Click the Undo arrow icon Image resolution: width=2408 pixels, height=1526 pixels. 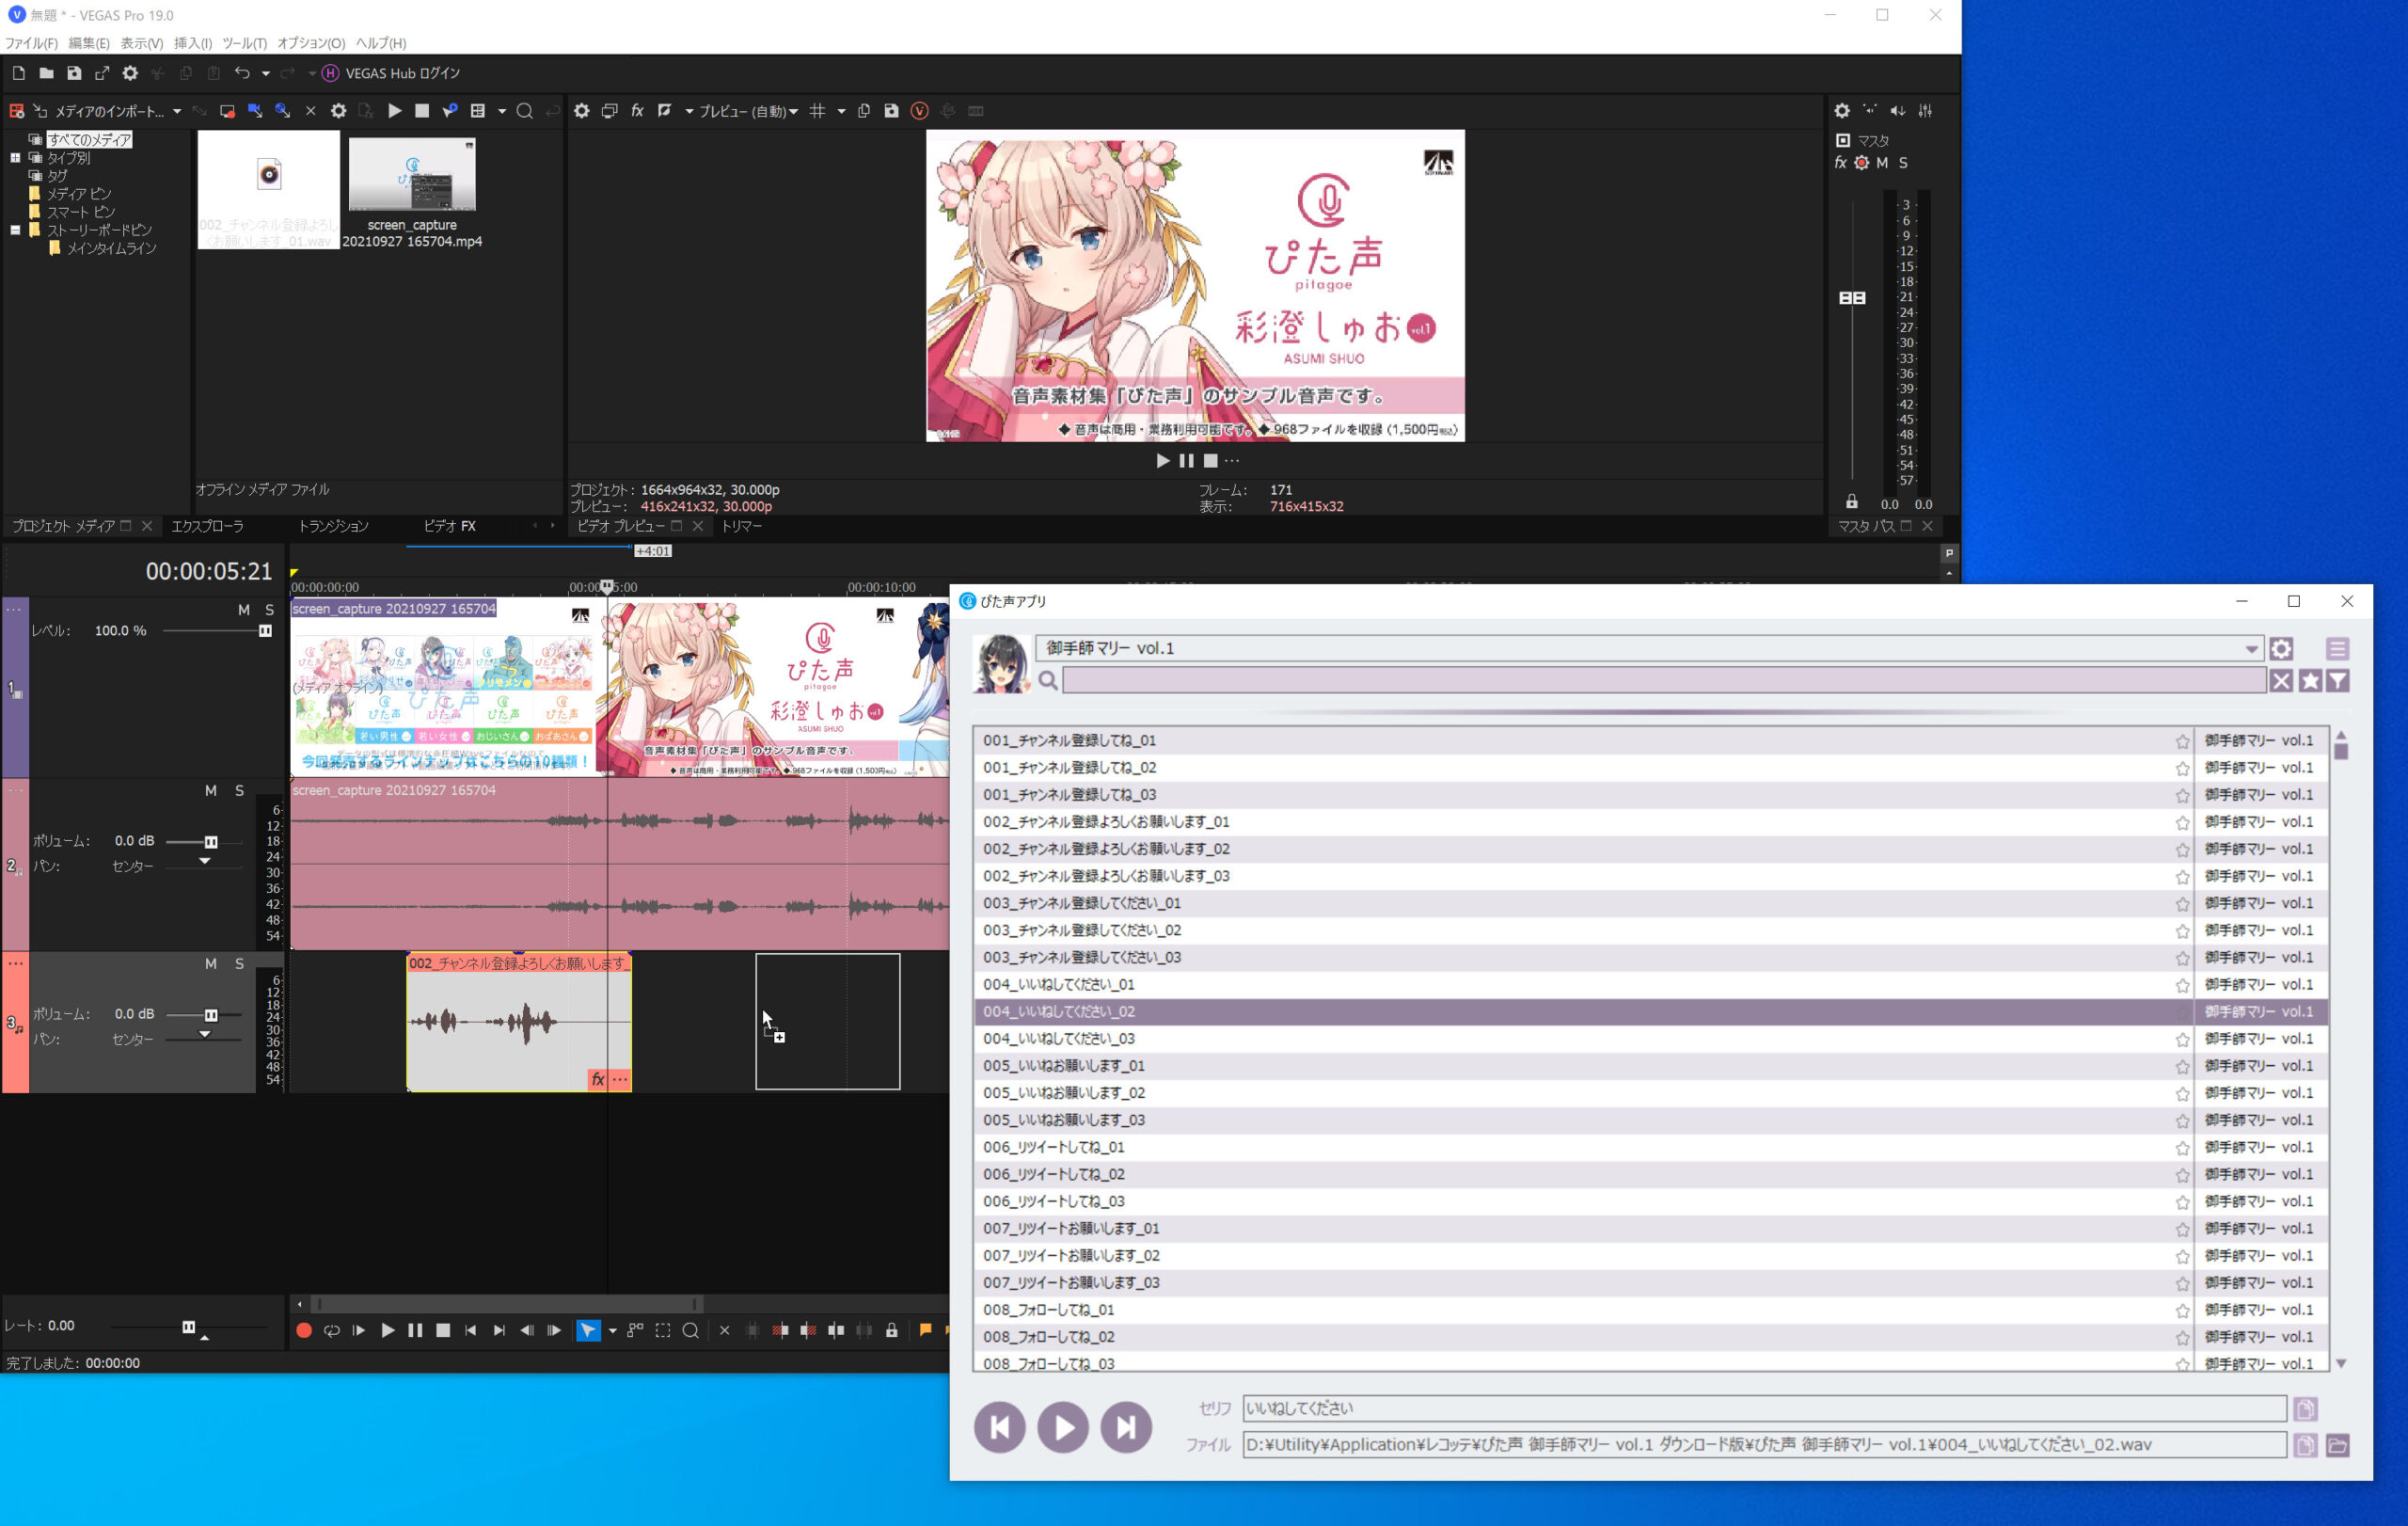click(x=242, y=73)
